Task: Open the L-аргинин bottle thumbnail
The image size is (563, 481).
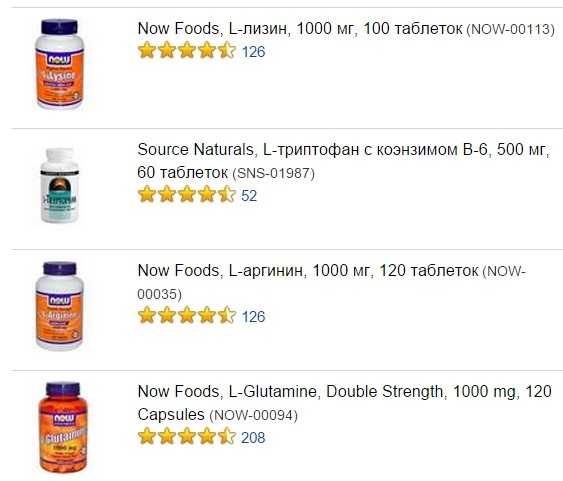Action: [60, 306]
